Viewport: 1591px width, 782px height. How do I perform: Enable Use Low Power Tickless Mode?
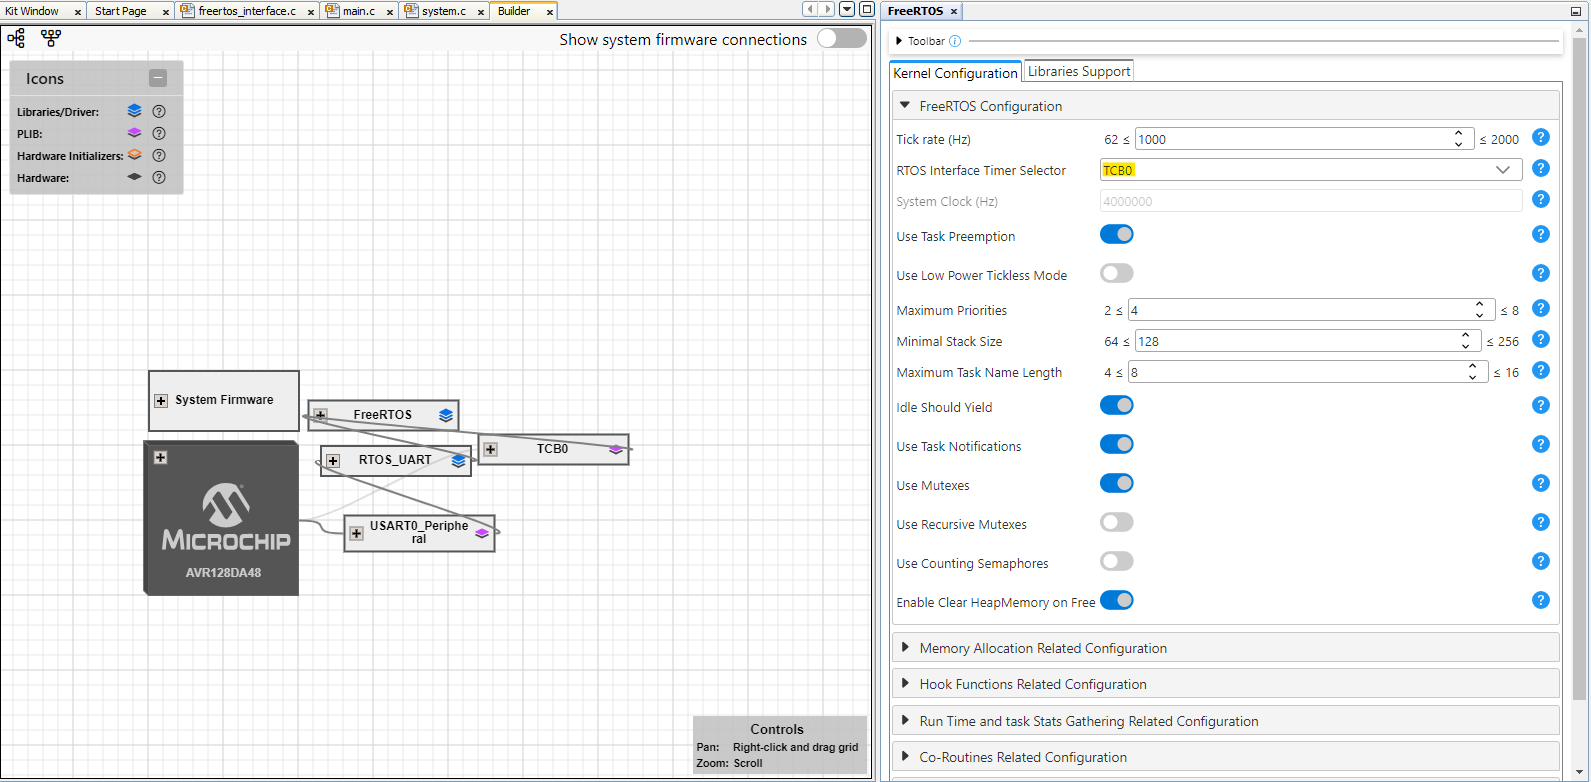(x=1117, y=273)
